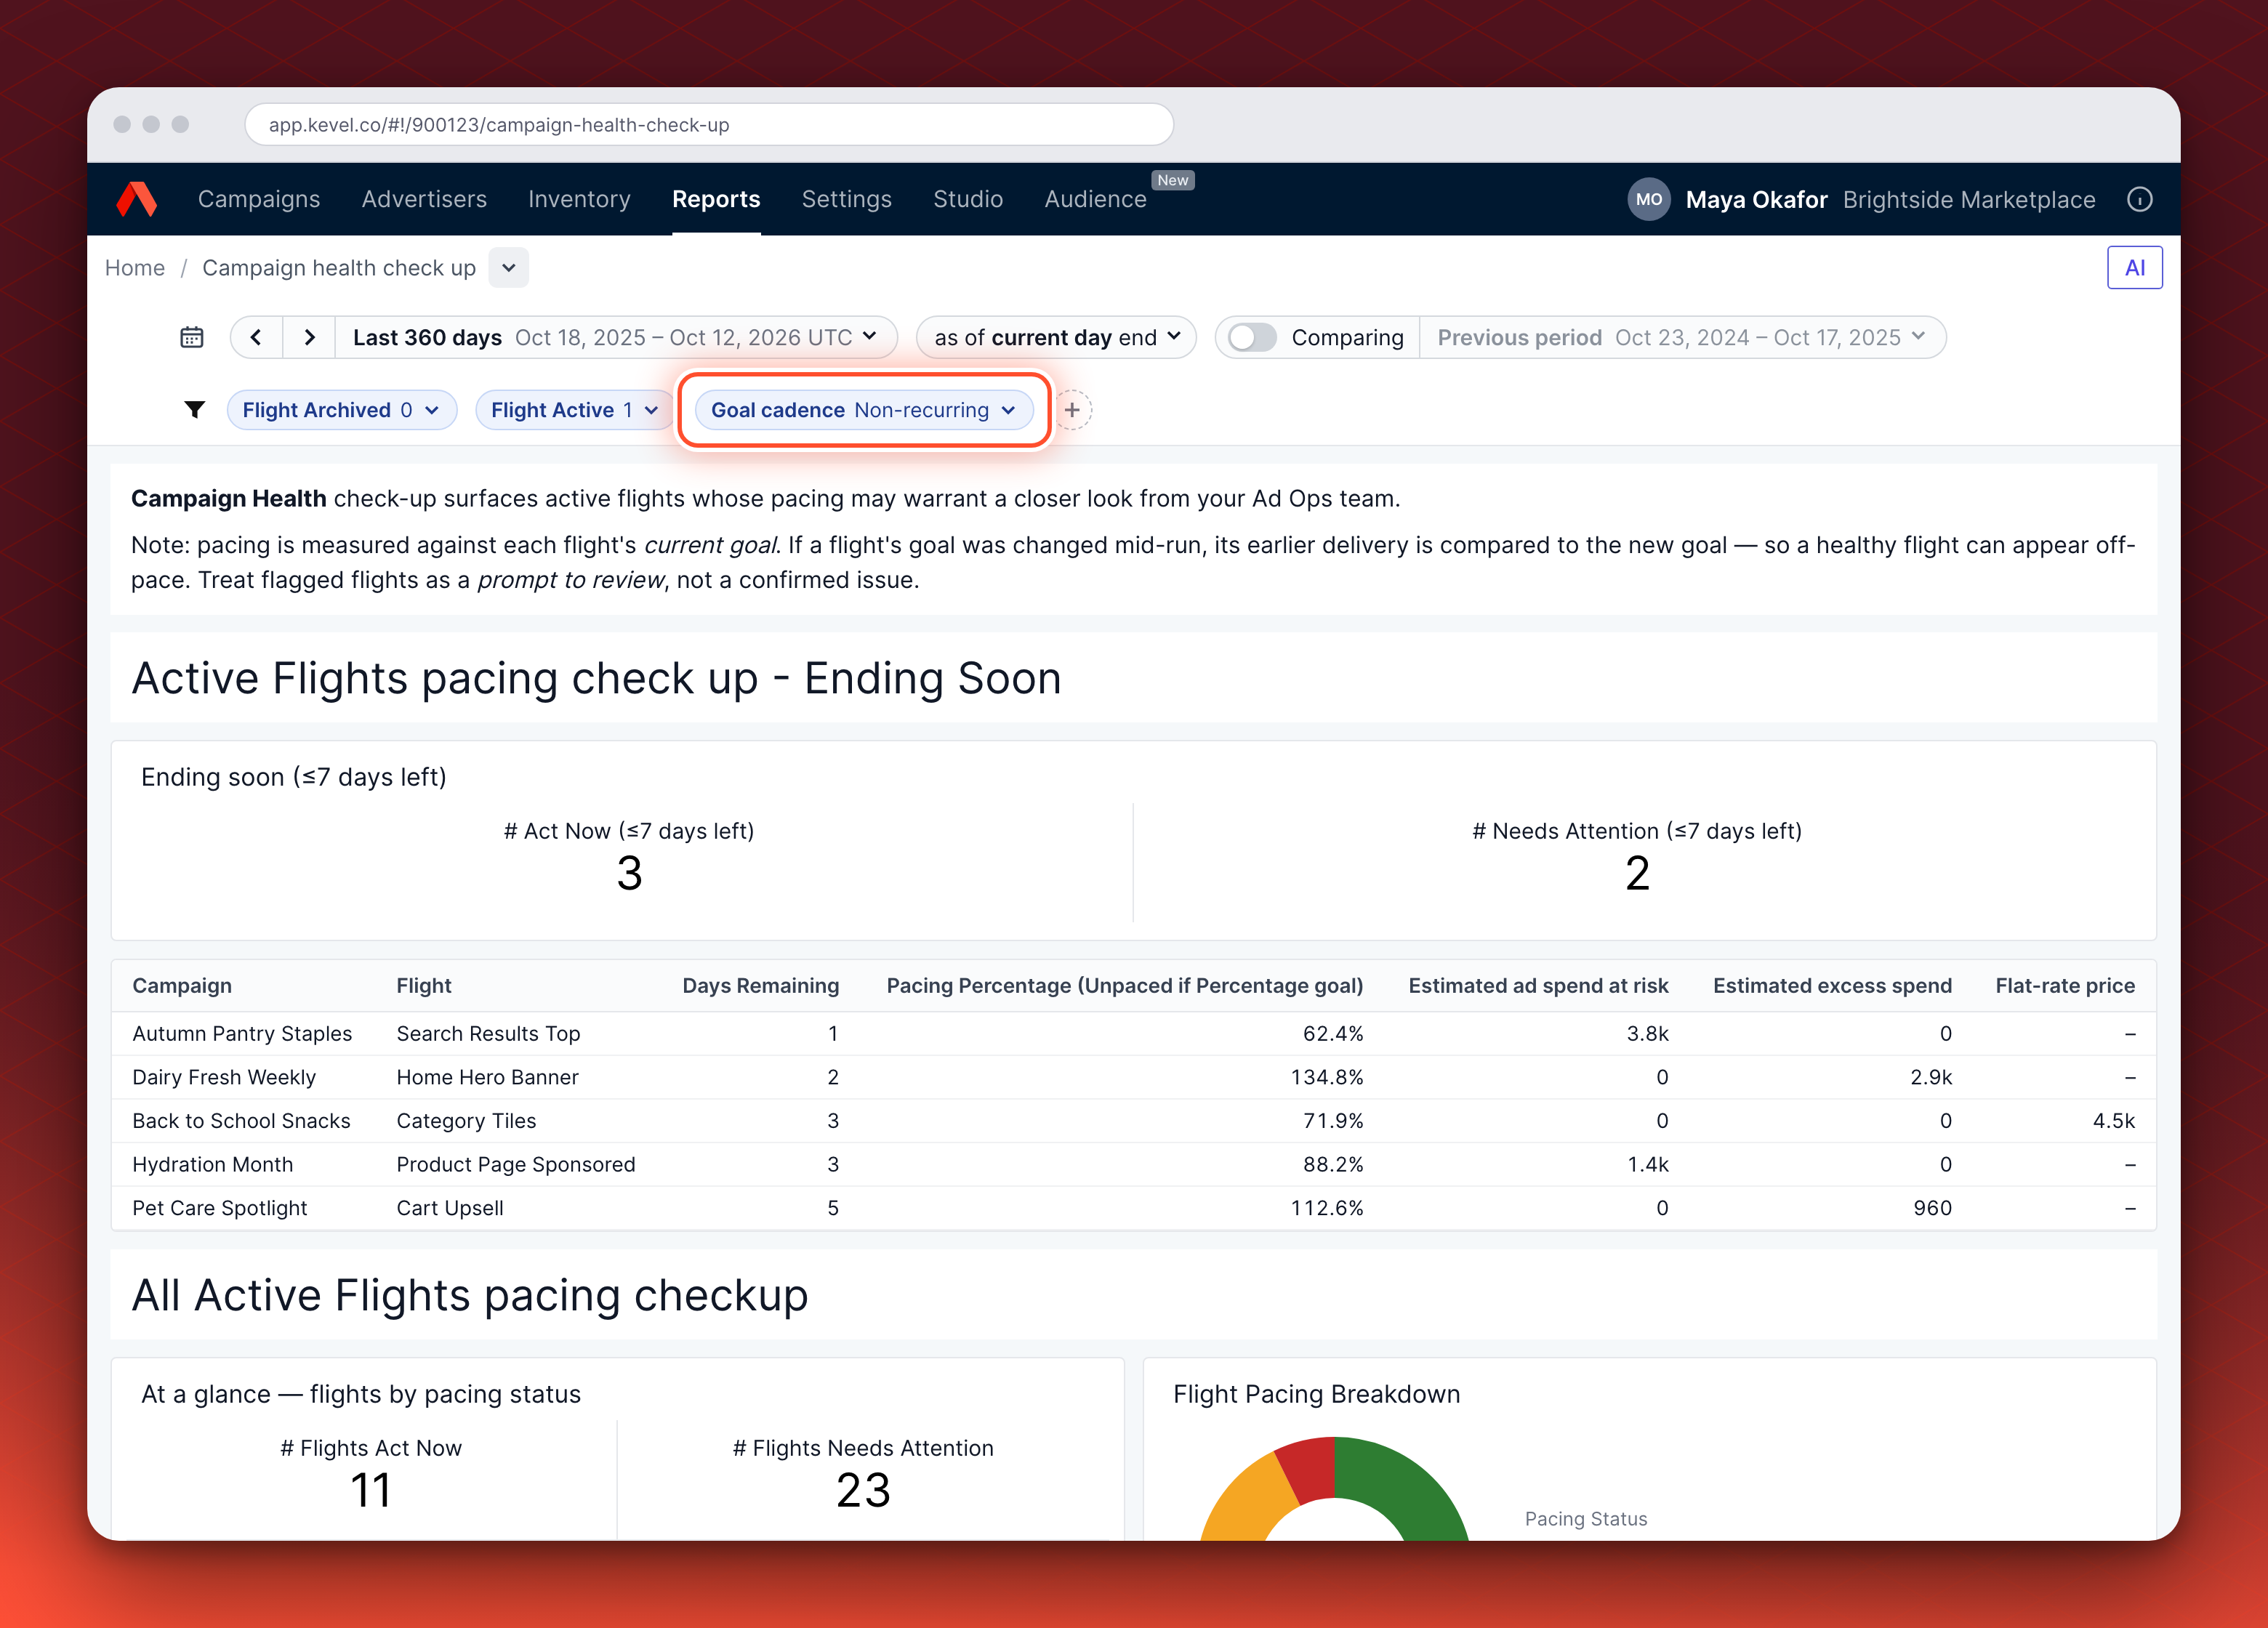Open the Studio nav tab
This screenshot has height=1628, width=2268.
point(968,200)
